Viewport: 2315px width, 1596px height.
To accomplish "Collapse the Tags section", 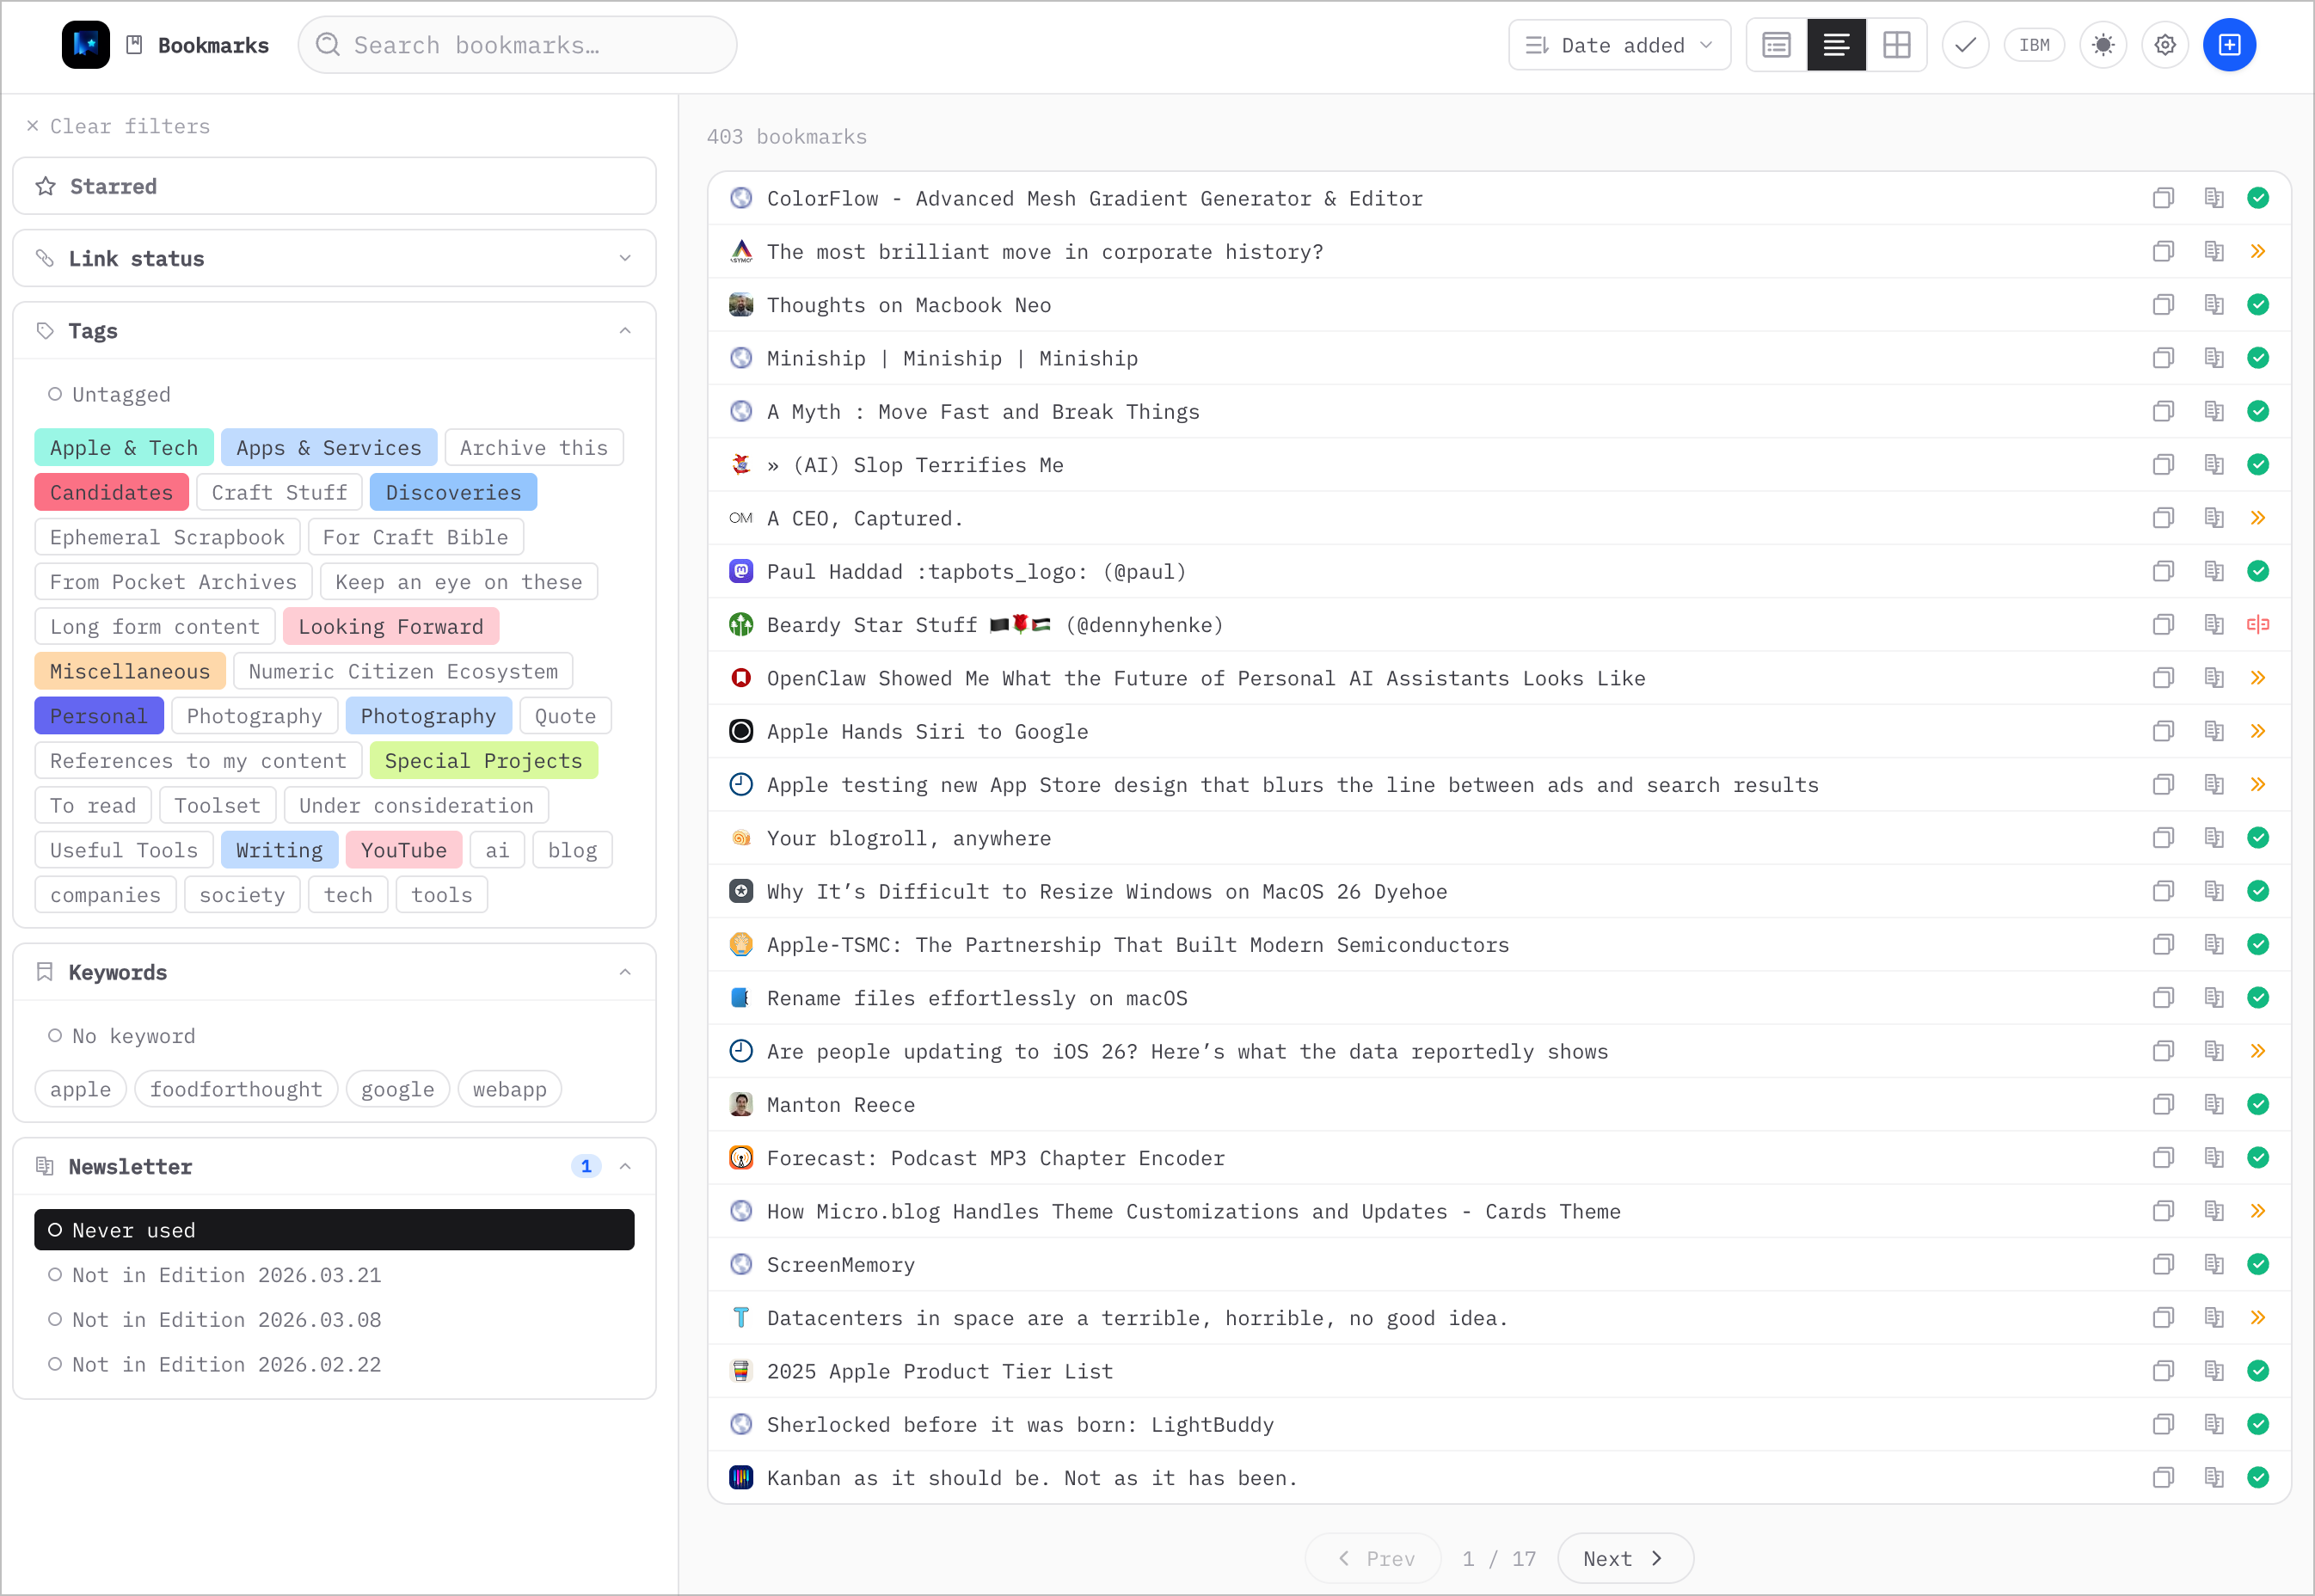I will point(625,331).
